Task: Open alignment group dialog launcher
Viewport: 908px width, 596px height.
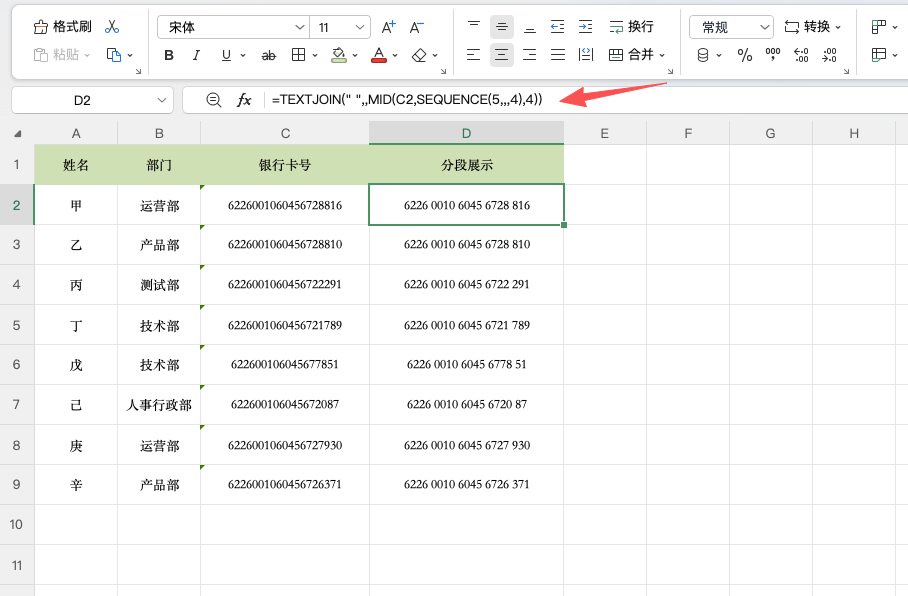Action: click(671, 71)
